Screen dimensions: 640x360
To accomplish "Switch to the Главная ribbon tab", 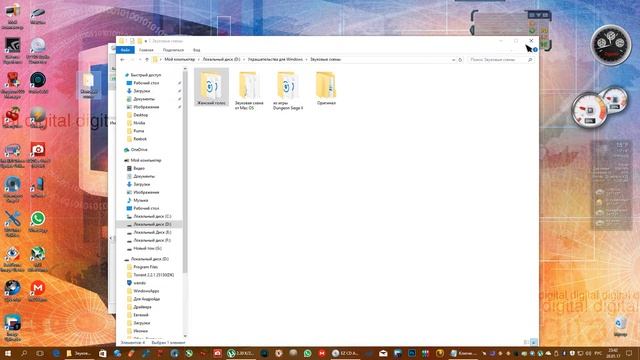I will pyautogui.click(x=146, y=50).
